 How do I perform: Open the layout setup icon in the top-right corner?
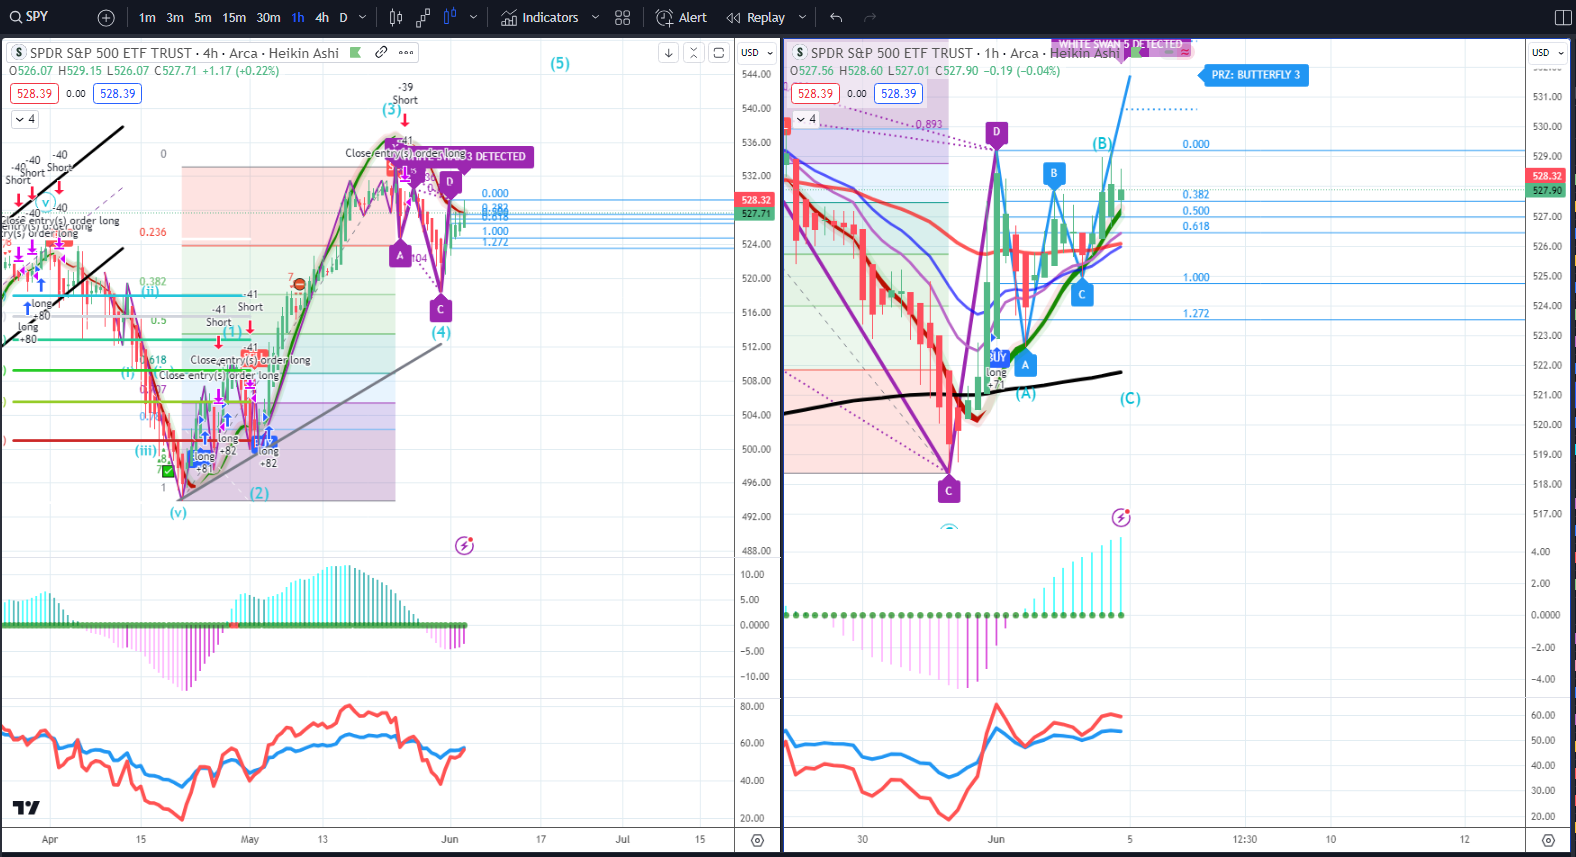tap(1563, 18)
